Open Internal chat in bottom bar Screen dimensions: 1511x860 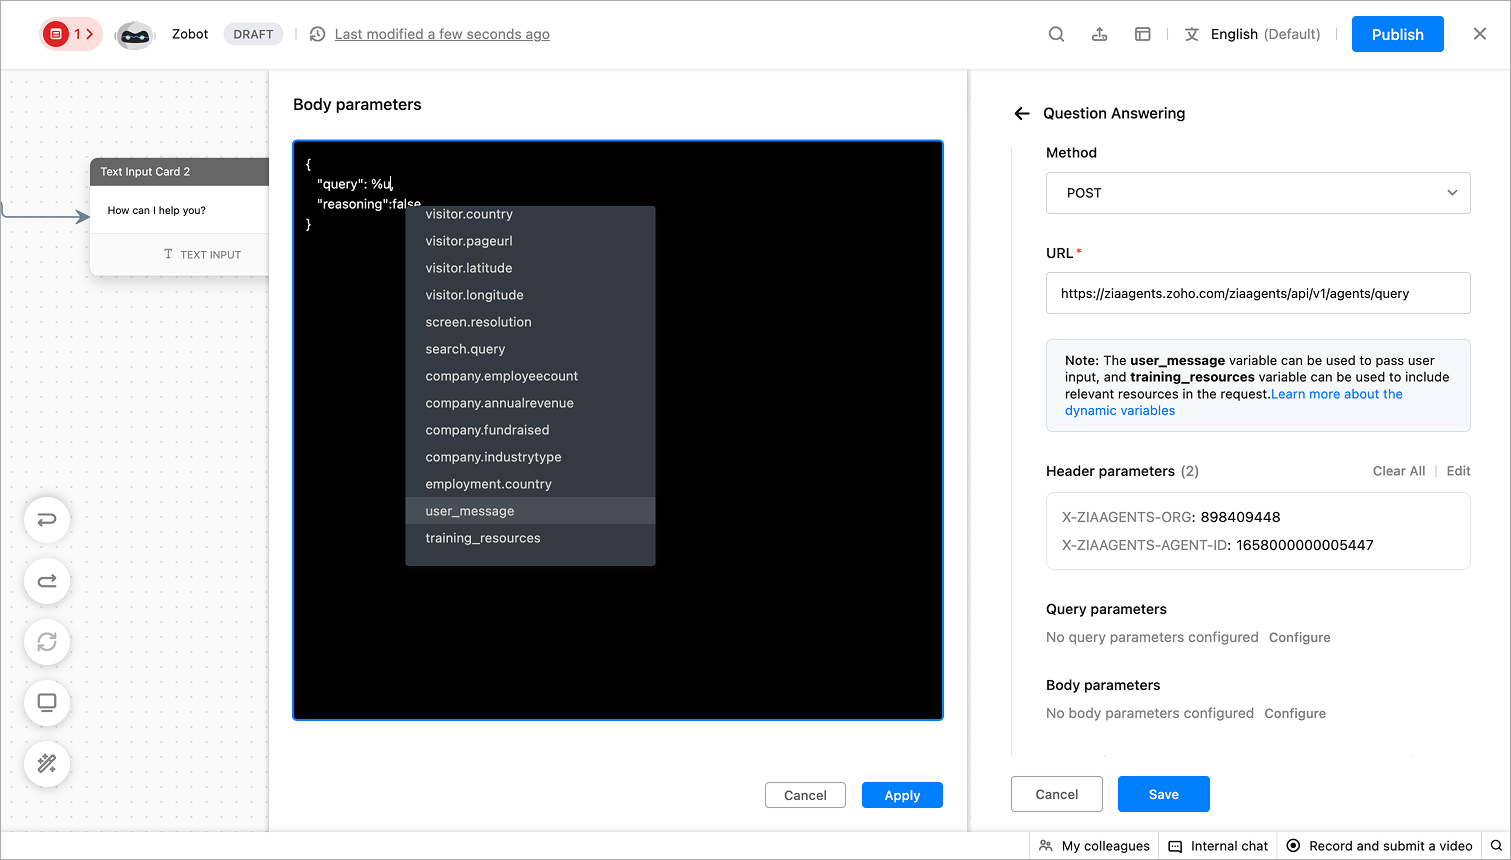click(x=1218, y=846)
